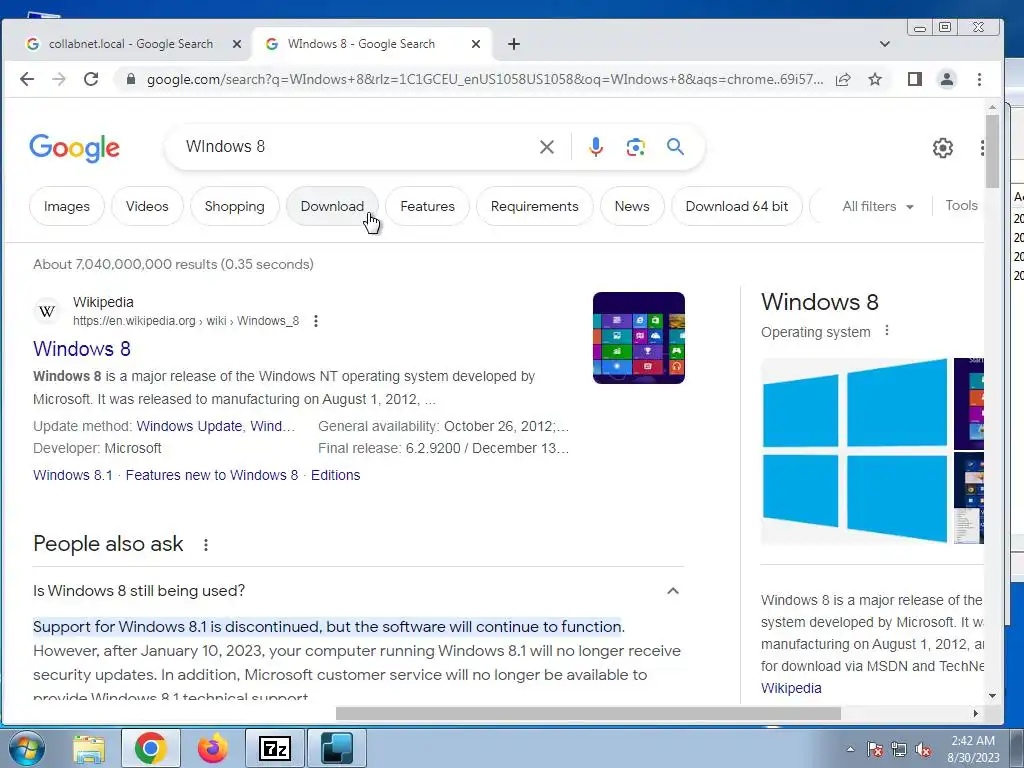Switch to the collabnet.local Google Search tab
Viewport: 1024px width, 768px height.
tap(131, 44)
